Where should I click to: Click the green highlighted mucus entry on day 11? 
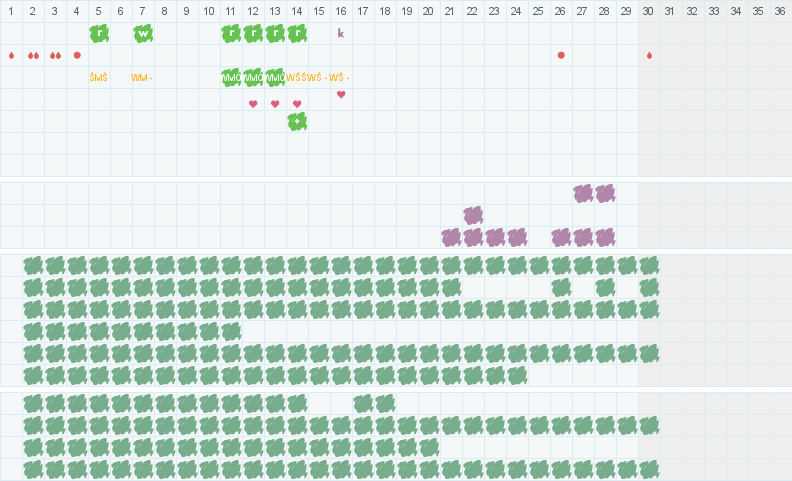pos(231,77)
